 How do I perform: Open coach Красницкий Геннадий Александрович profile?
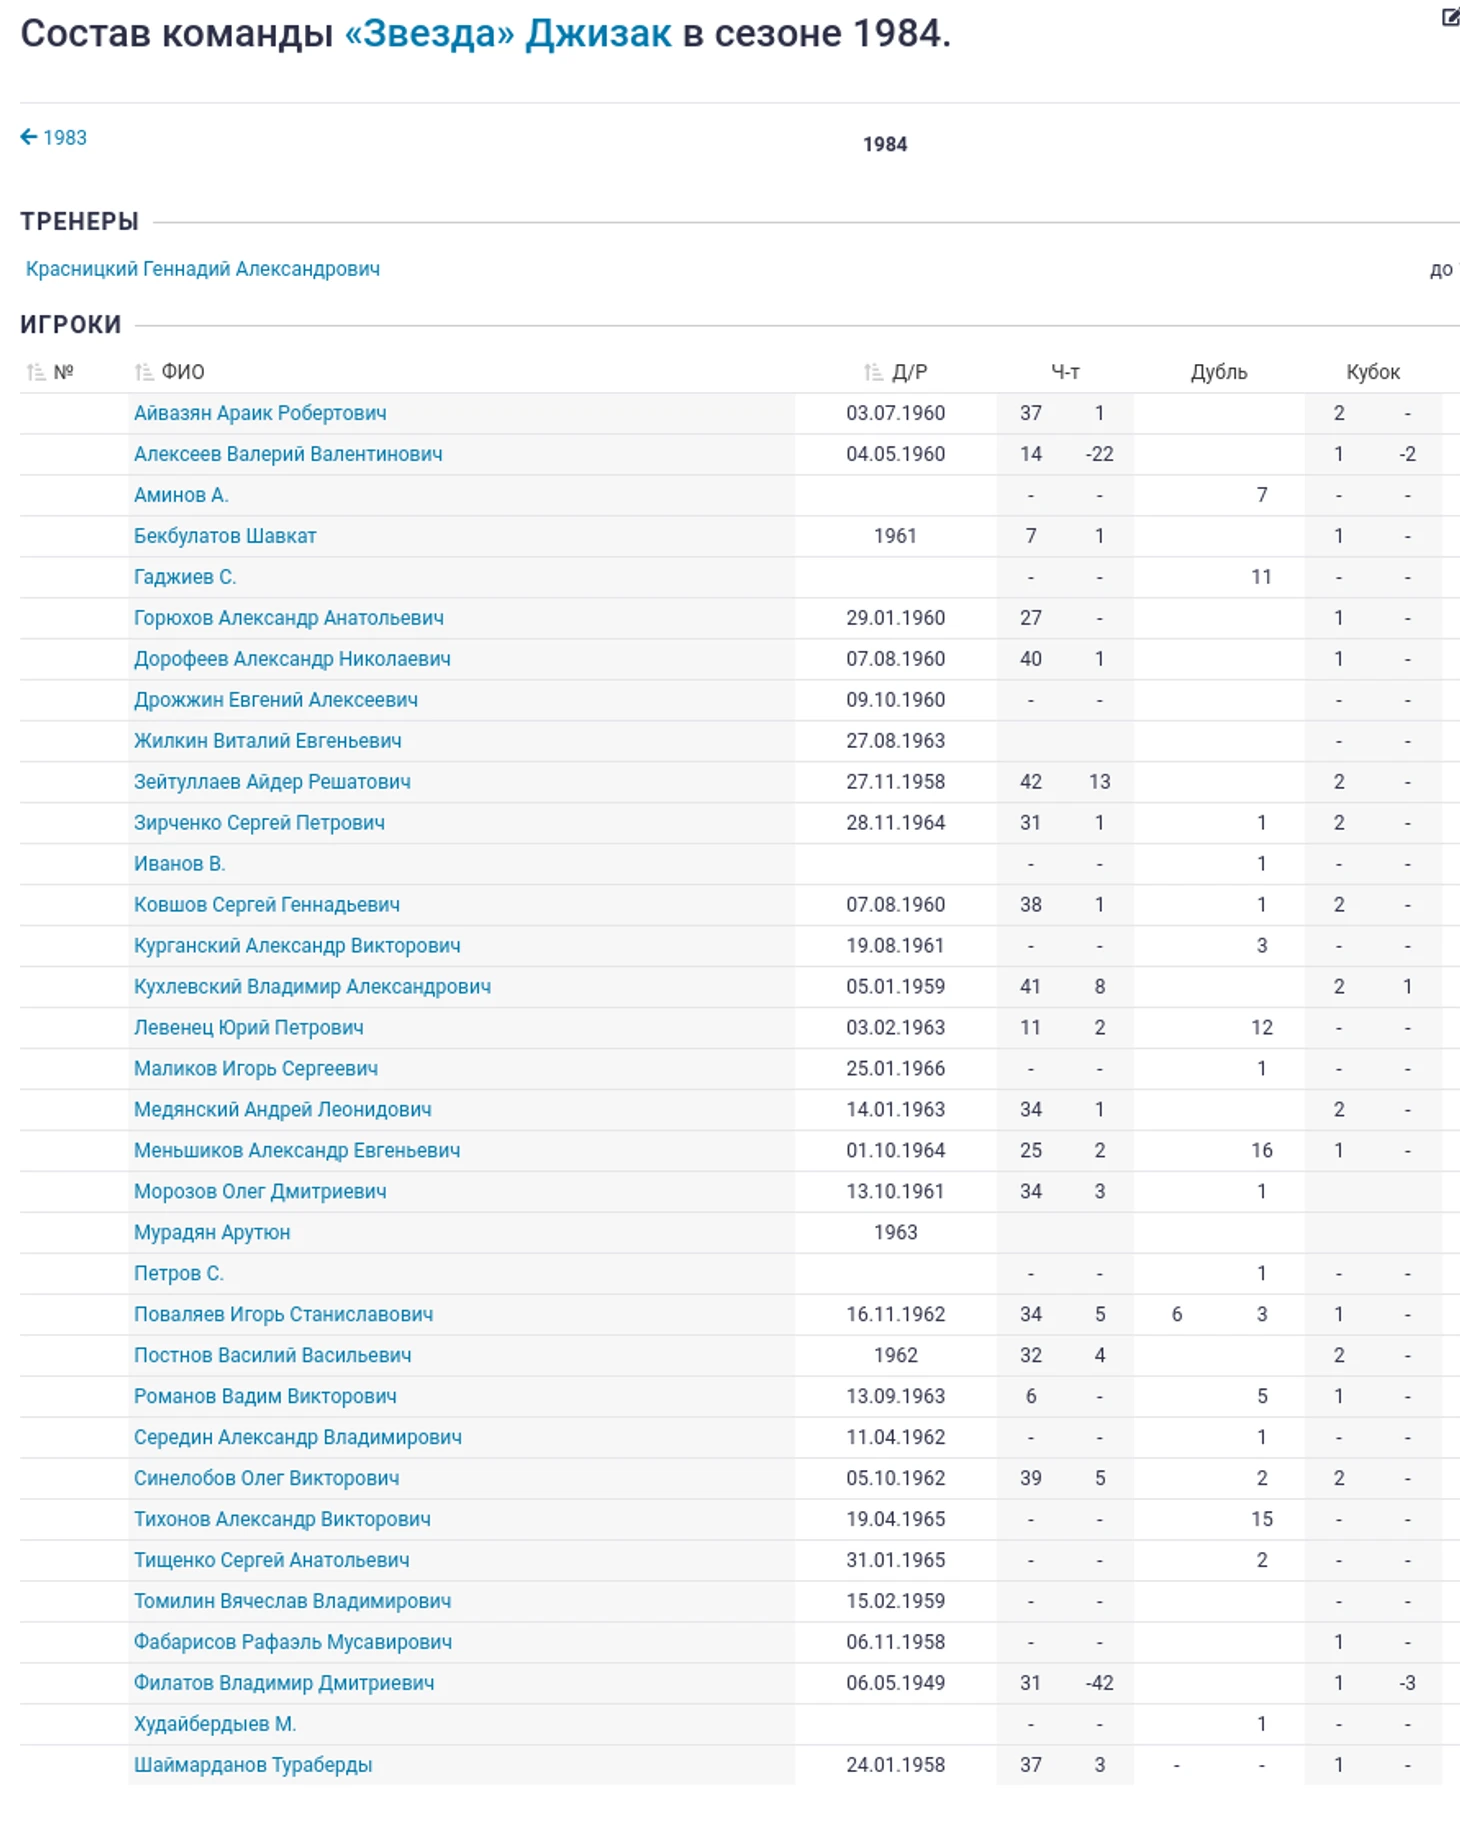[203, 269]
